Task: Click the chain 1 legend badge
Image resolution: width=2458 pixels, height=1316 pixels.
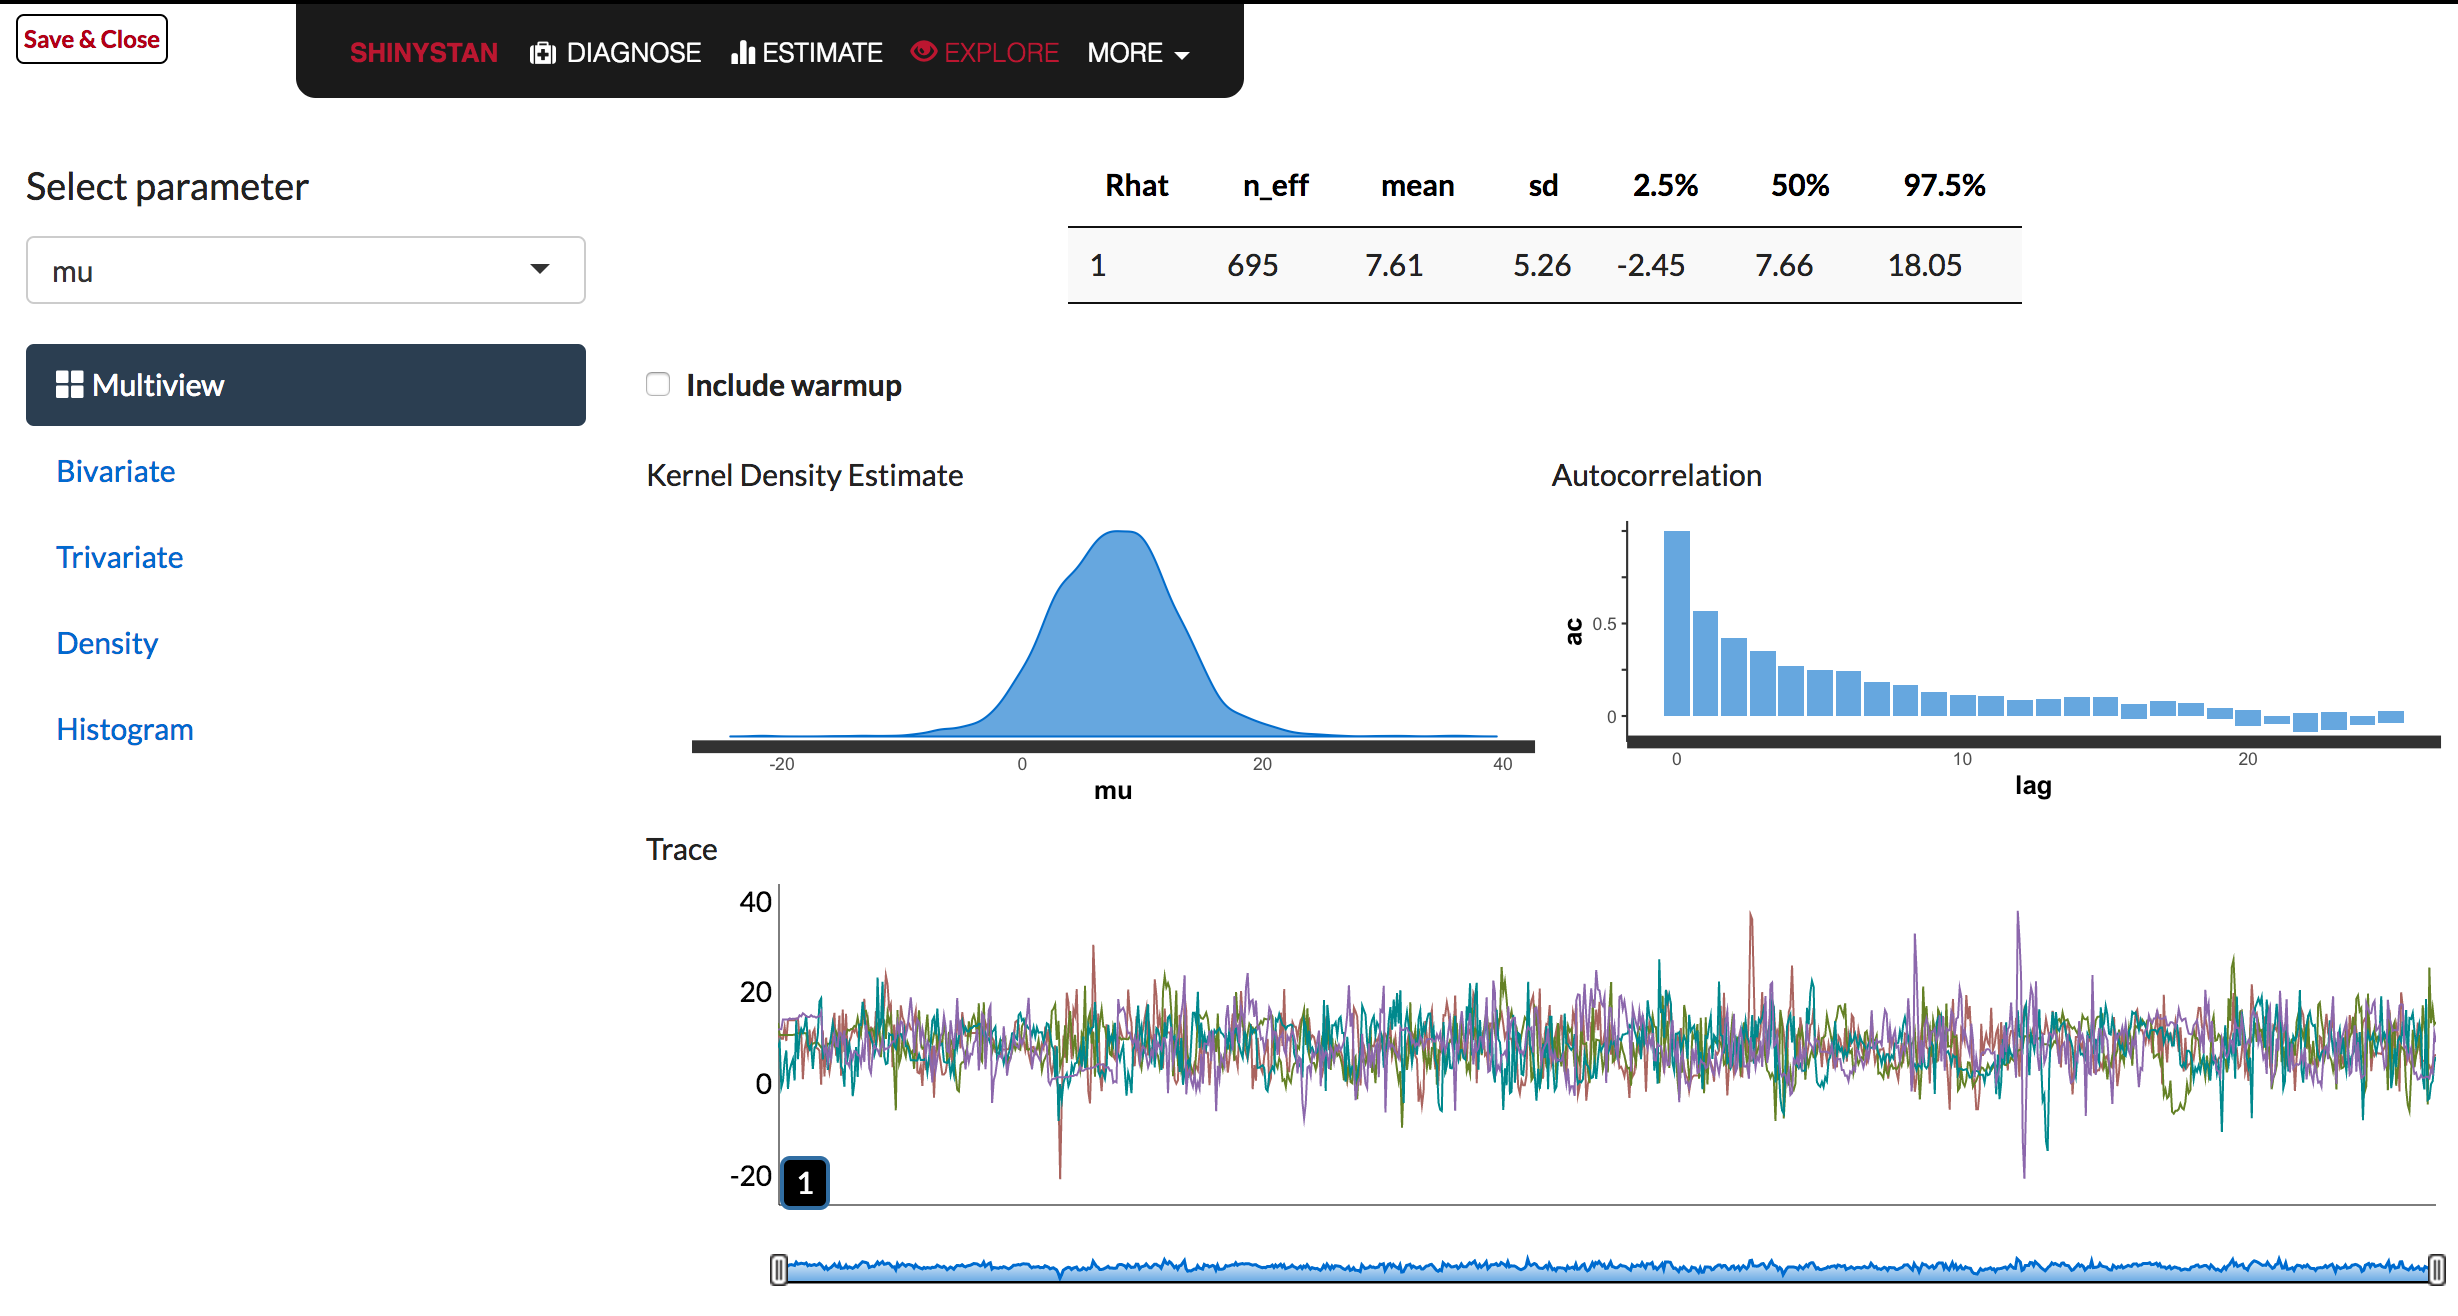Action: 805,1183
